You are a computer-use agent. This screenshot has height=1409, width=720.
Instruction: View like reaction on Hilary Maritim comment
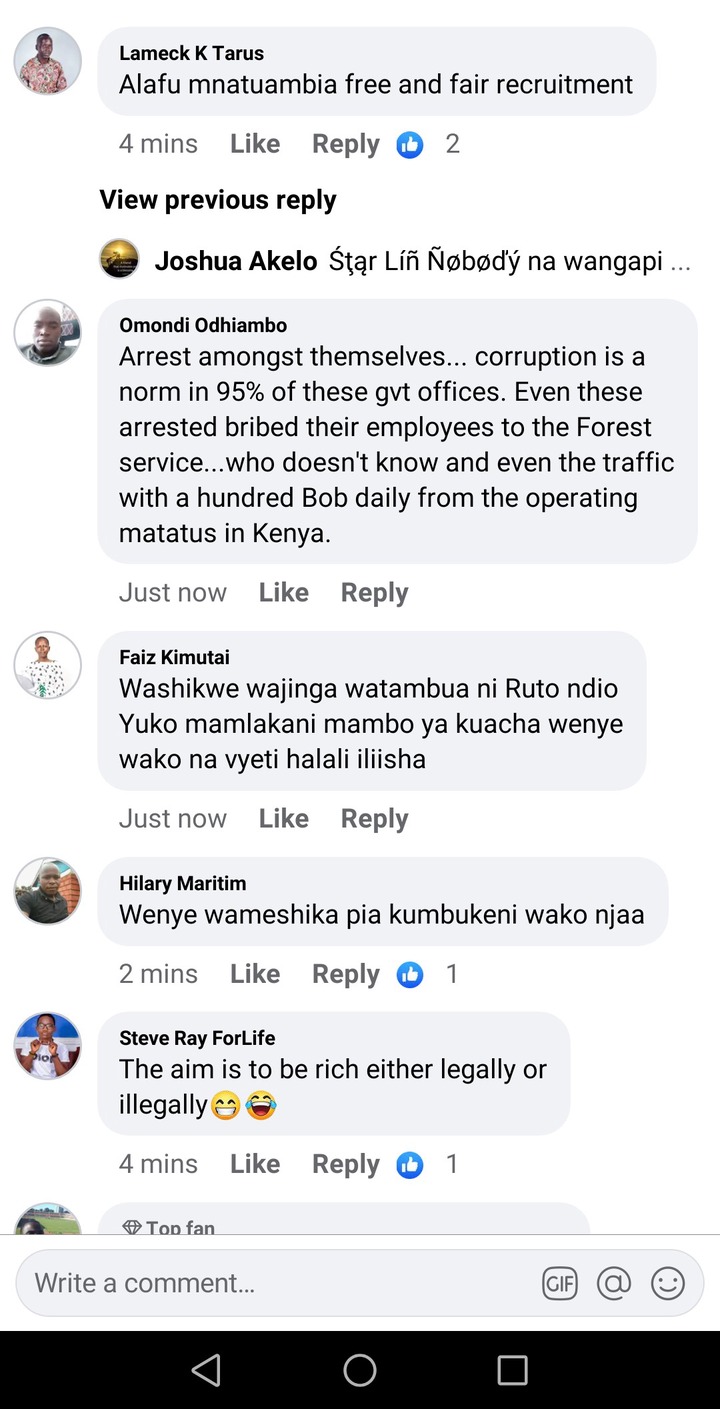(x=428, y=974)
